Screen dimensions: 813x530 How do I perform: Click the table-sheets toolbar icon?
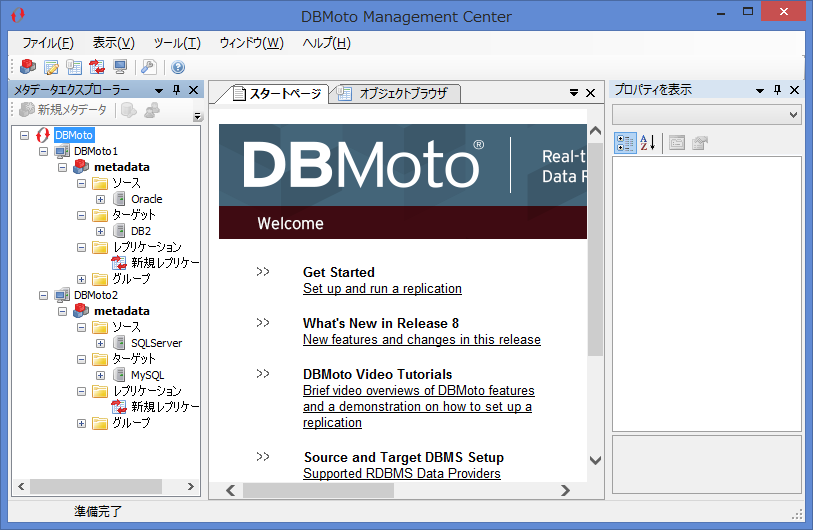[x=74, y=67]
